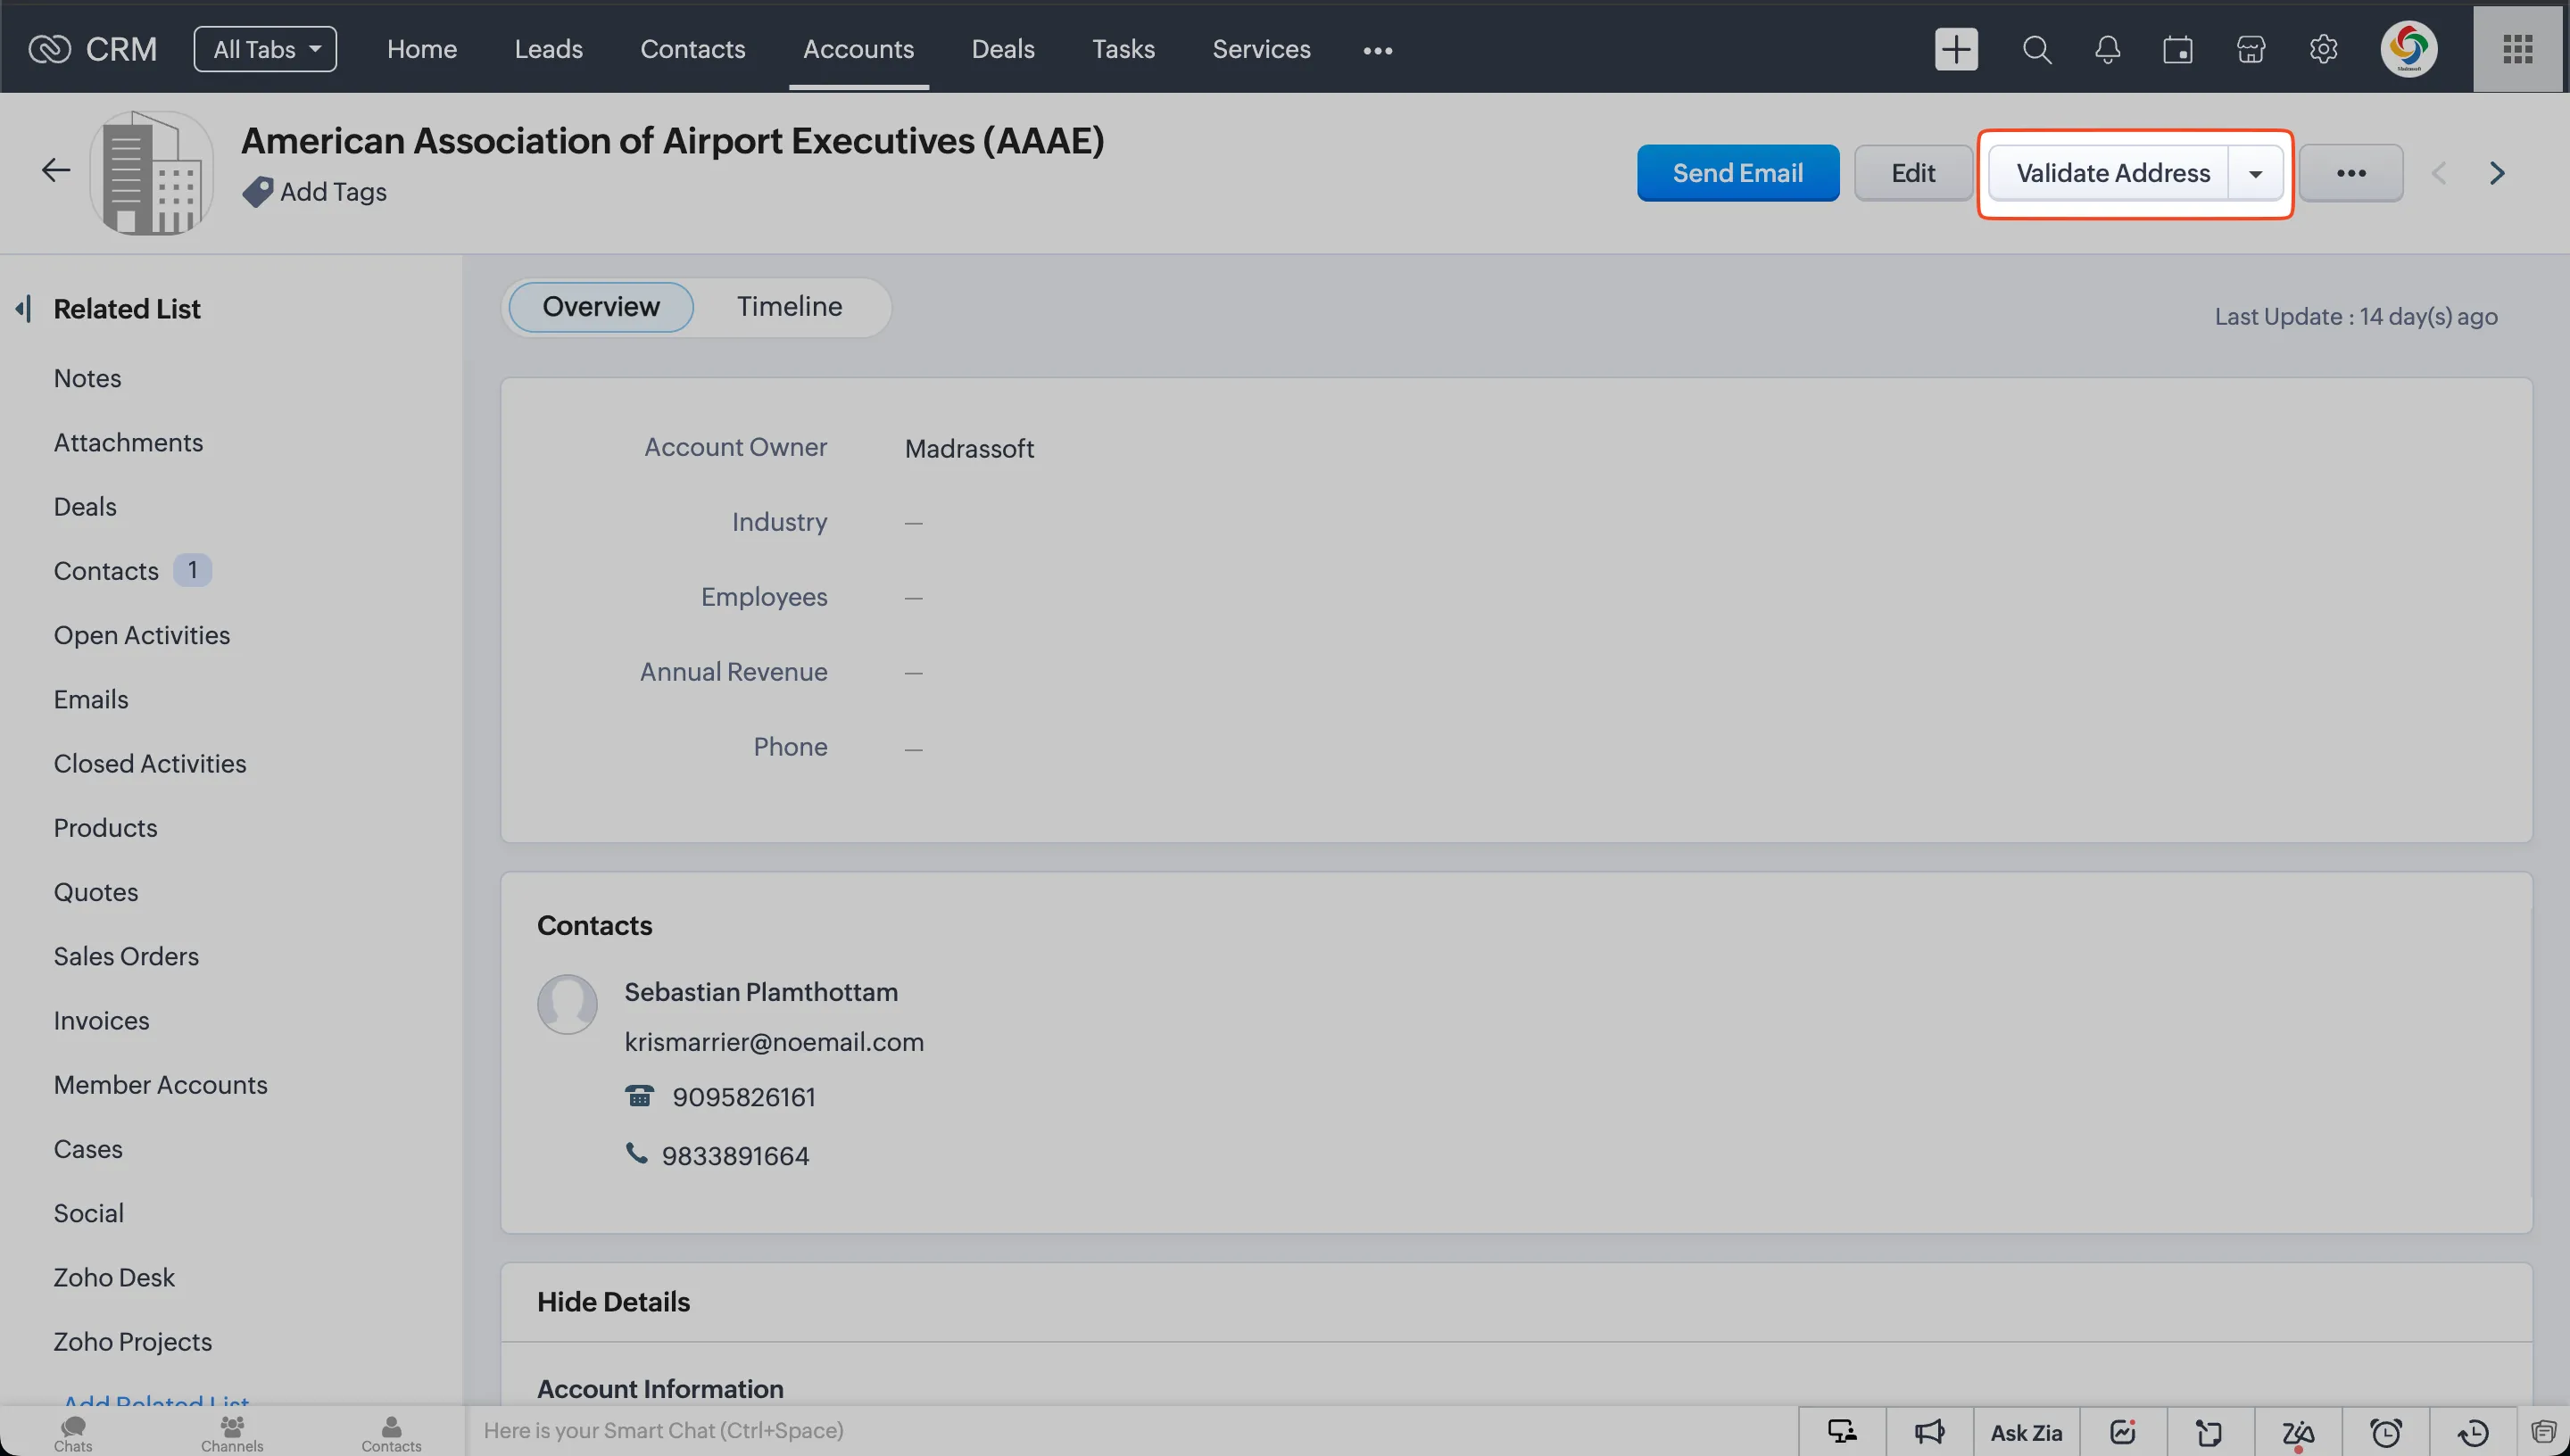Open Channels in the bottom bar
Screen dimensions: 2570x1456
[x=232, y=1433]
